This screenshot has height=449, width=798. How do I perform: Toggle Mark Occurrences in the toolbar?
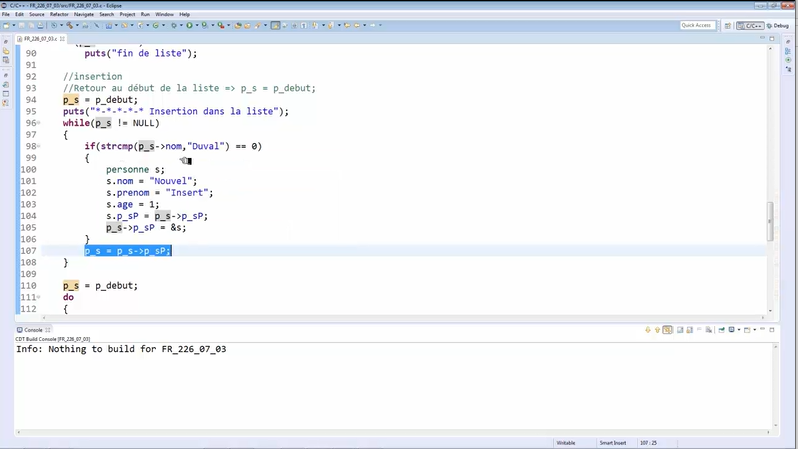(x=275, y=26)
